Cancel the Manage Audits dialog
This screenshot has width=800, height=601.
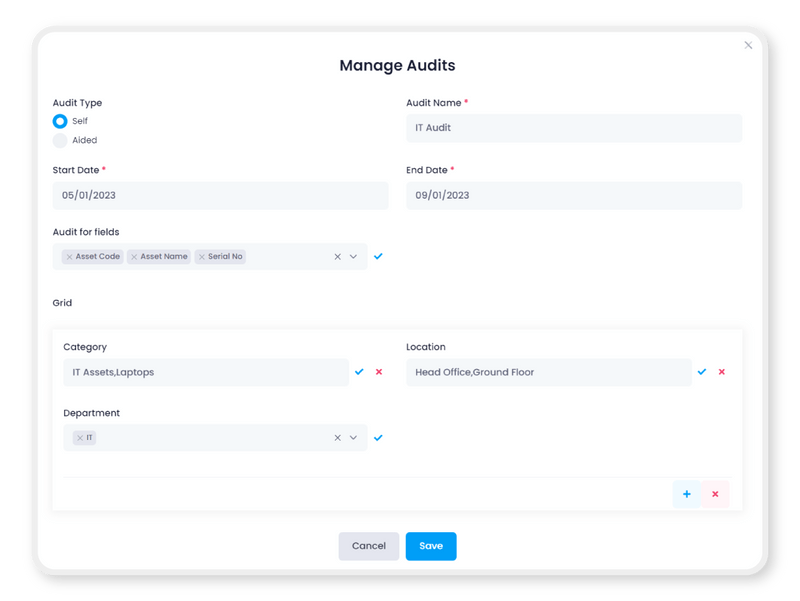click(369, 546)
